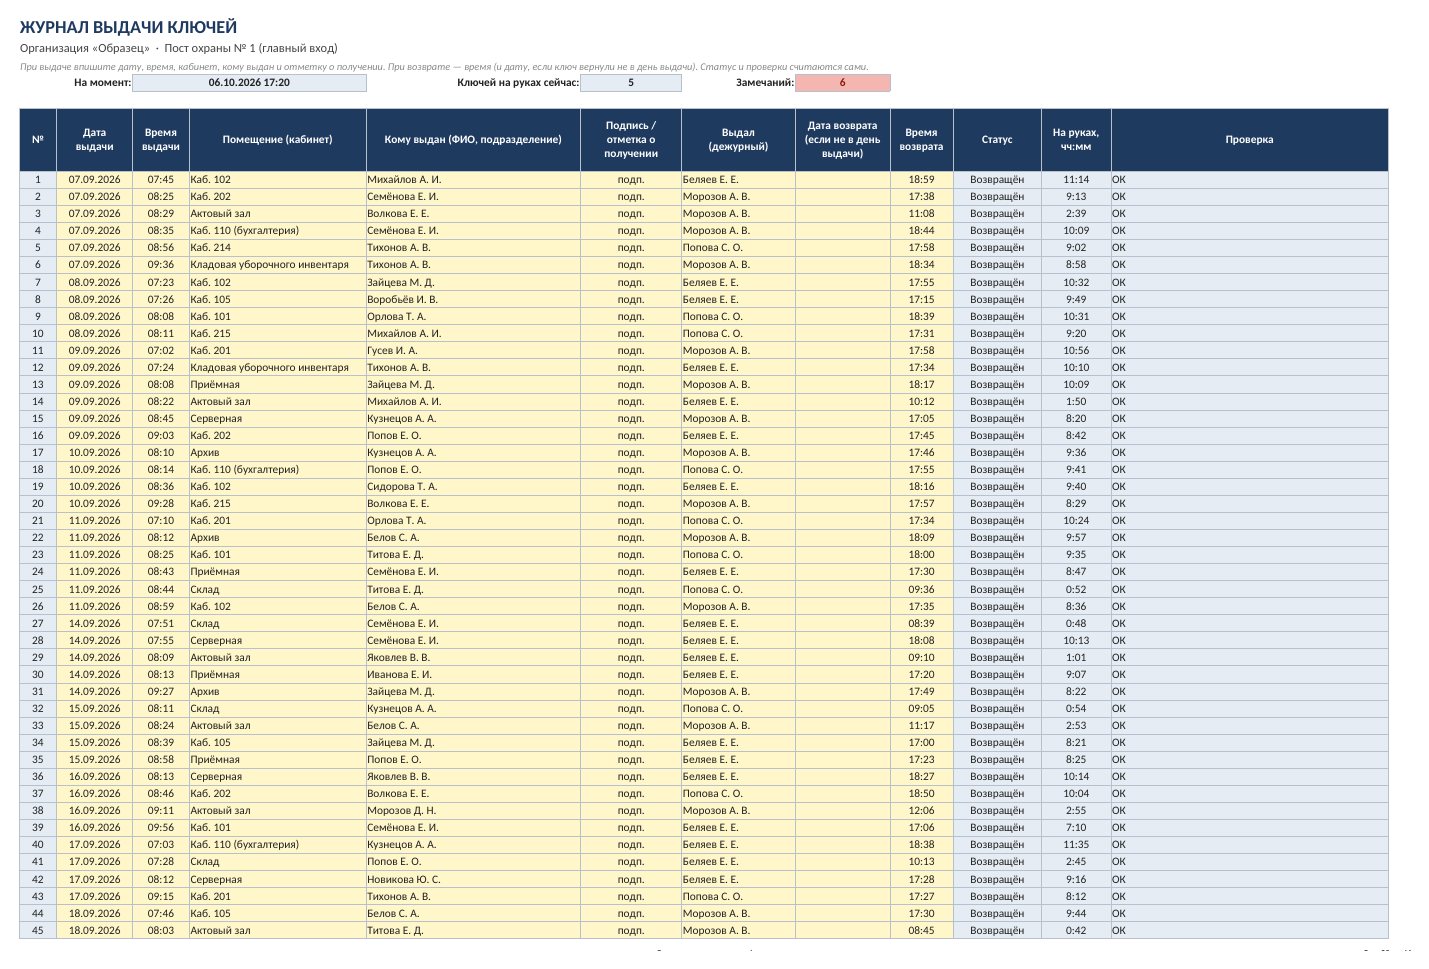Click the red «Замечаний» count cell

pyautogui.click(x=843, y=83)
